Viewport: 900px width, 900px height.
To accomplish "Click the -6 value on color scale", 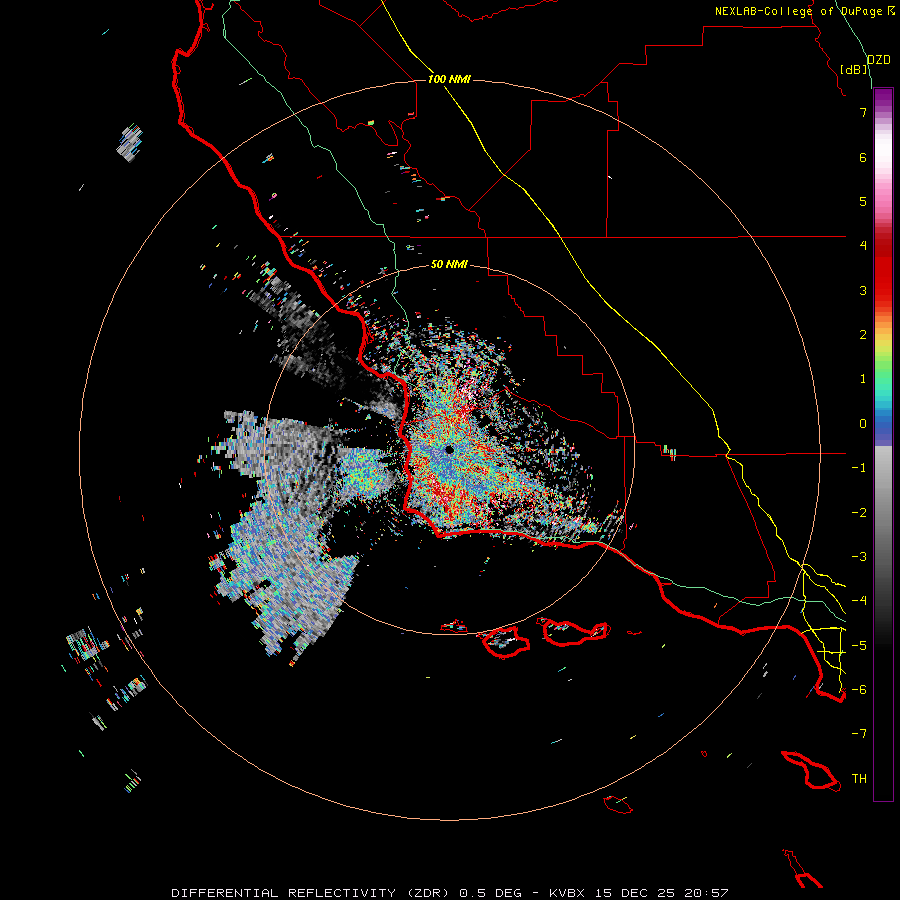I will point(859,689).
